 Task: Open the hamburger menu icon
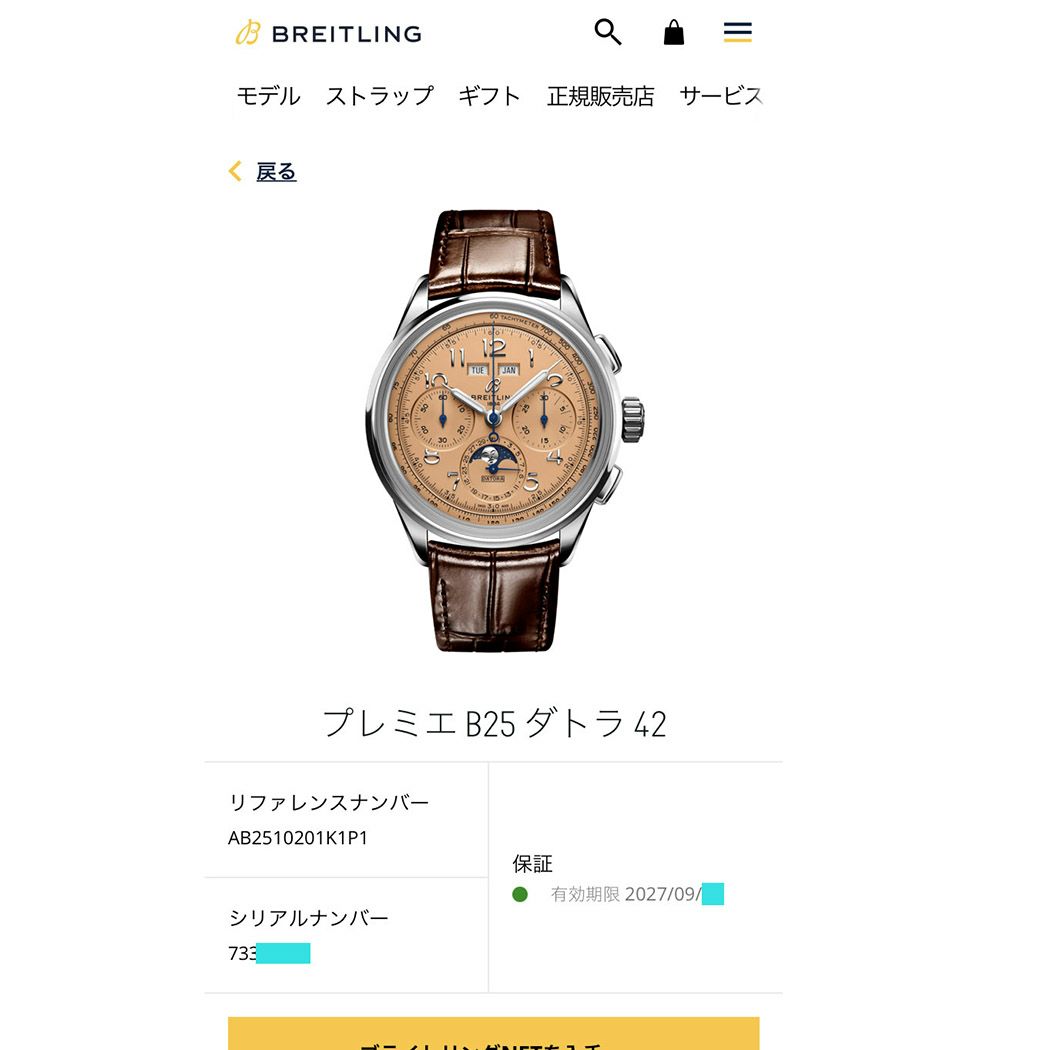click(x=737, y=32)
